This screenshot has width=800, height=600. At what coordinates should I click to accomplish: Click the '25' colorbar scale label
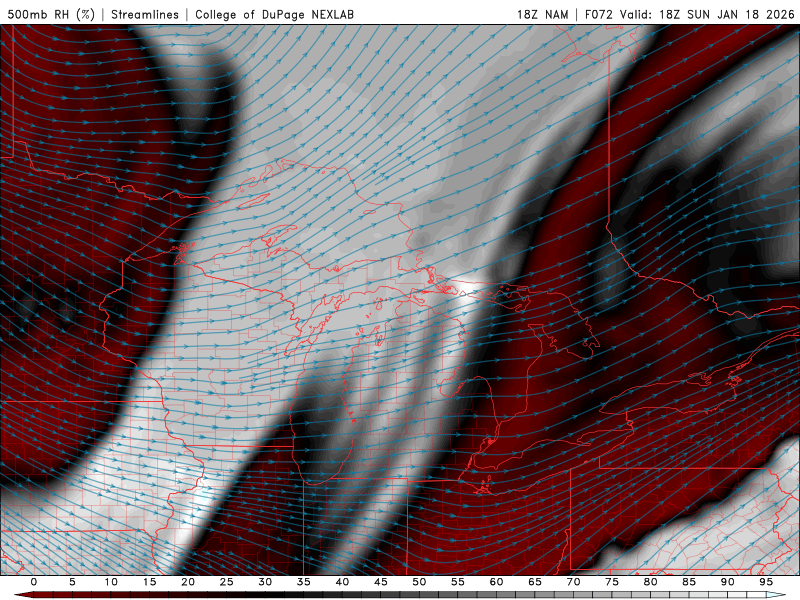227,582
